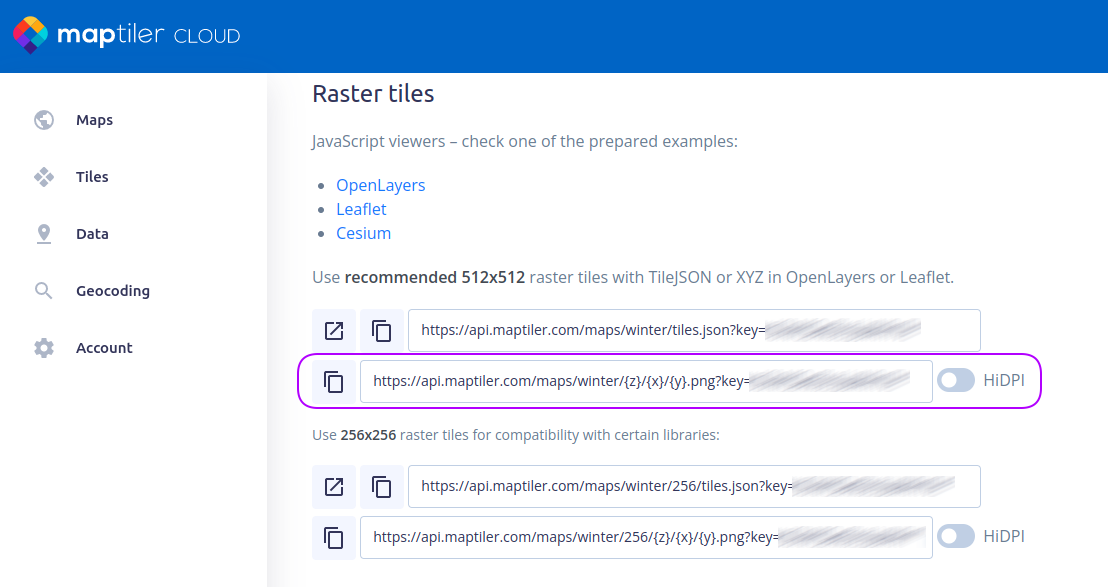Go to the Account menu item
The image size is (1108, 587).
104,348
